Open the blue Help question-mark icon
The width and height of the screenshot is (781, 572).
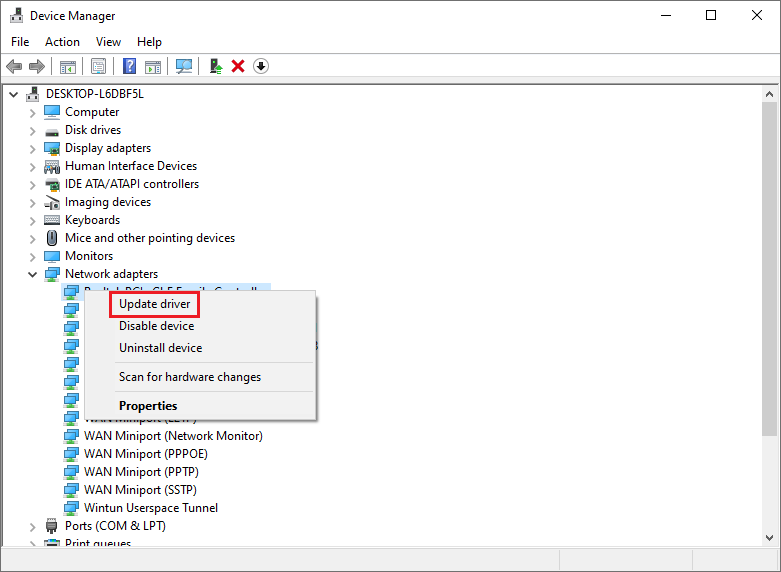coord(130,66)
